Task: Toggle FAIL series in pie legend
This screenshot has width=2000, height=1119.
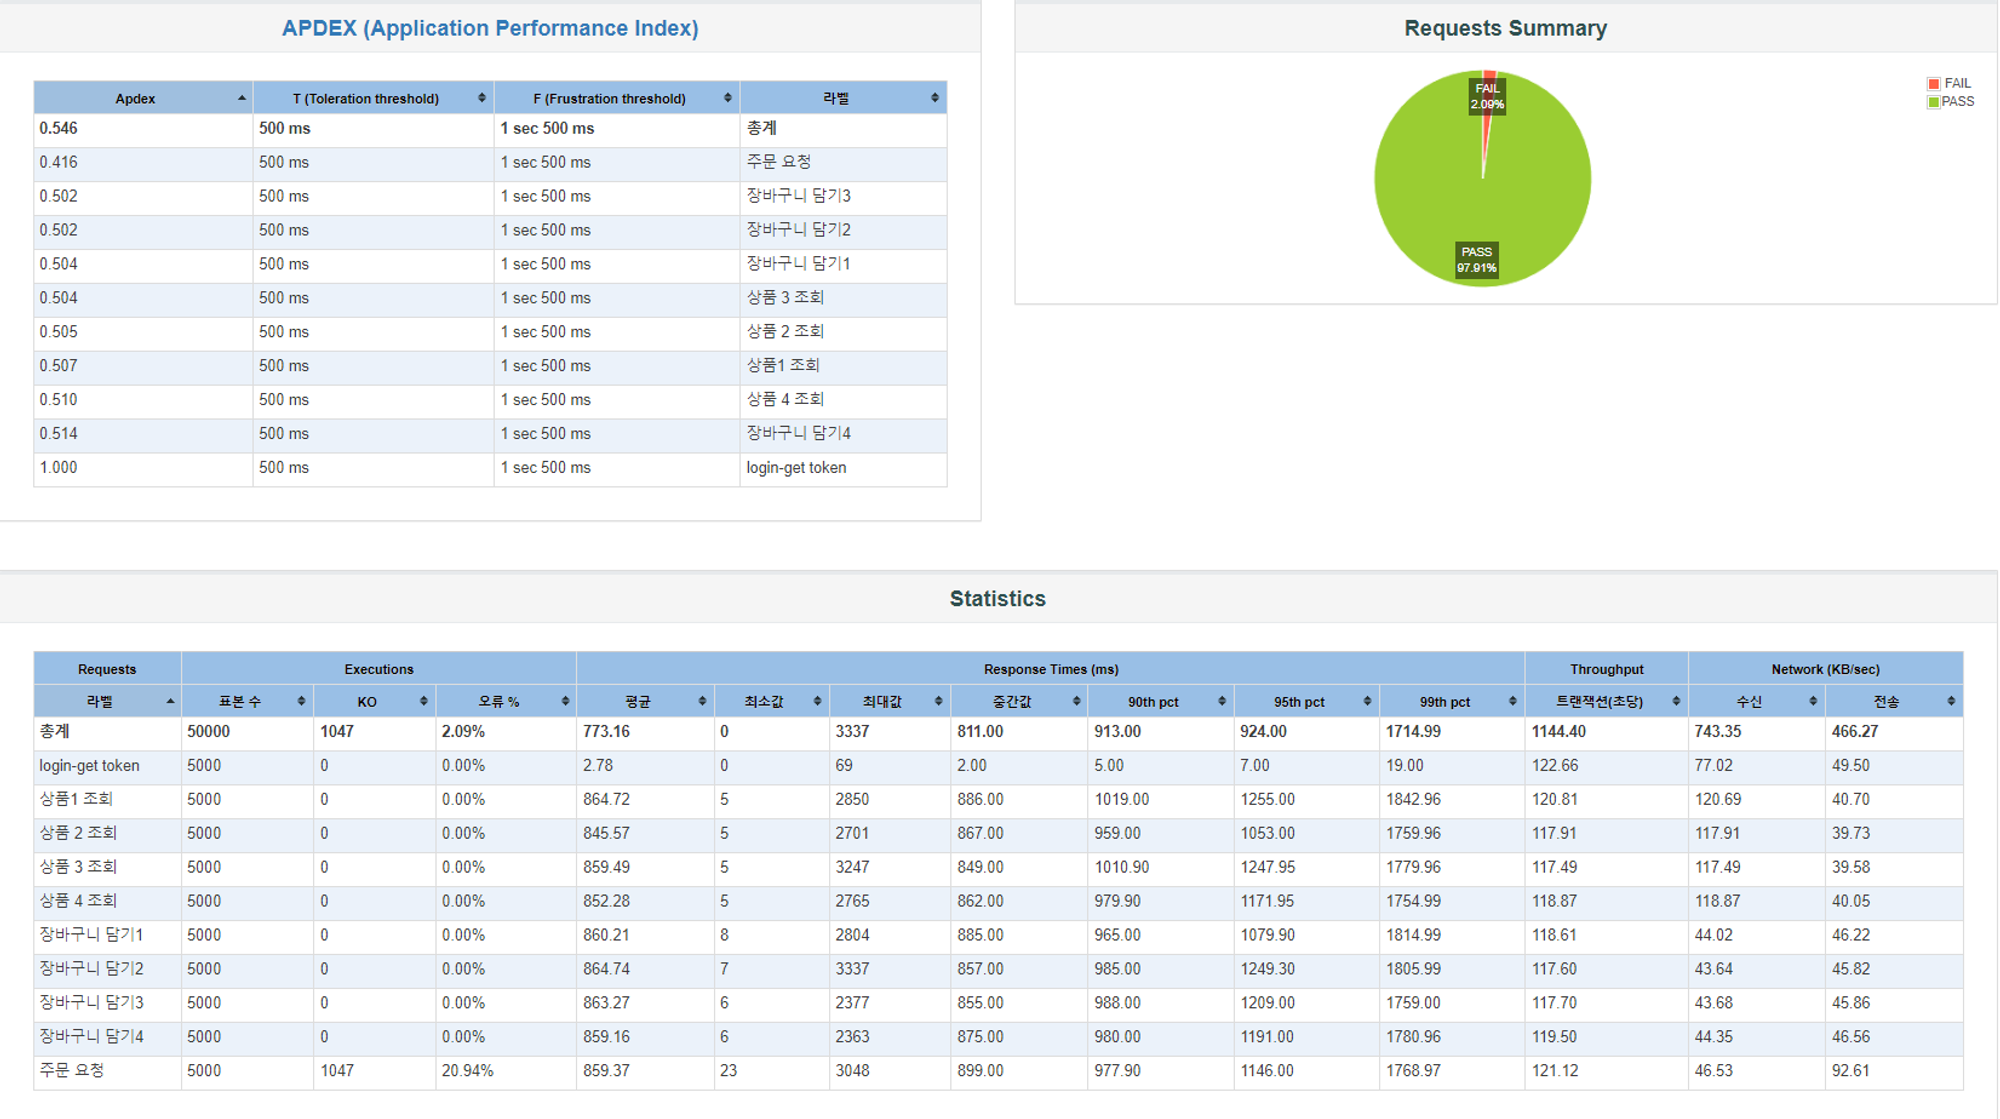Action: tap(1957, 83)
